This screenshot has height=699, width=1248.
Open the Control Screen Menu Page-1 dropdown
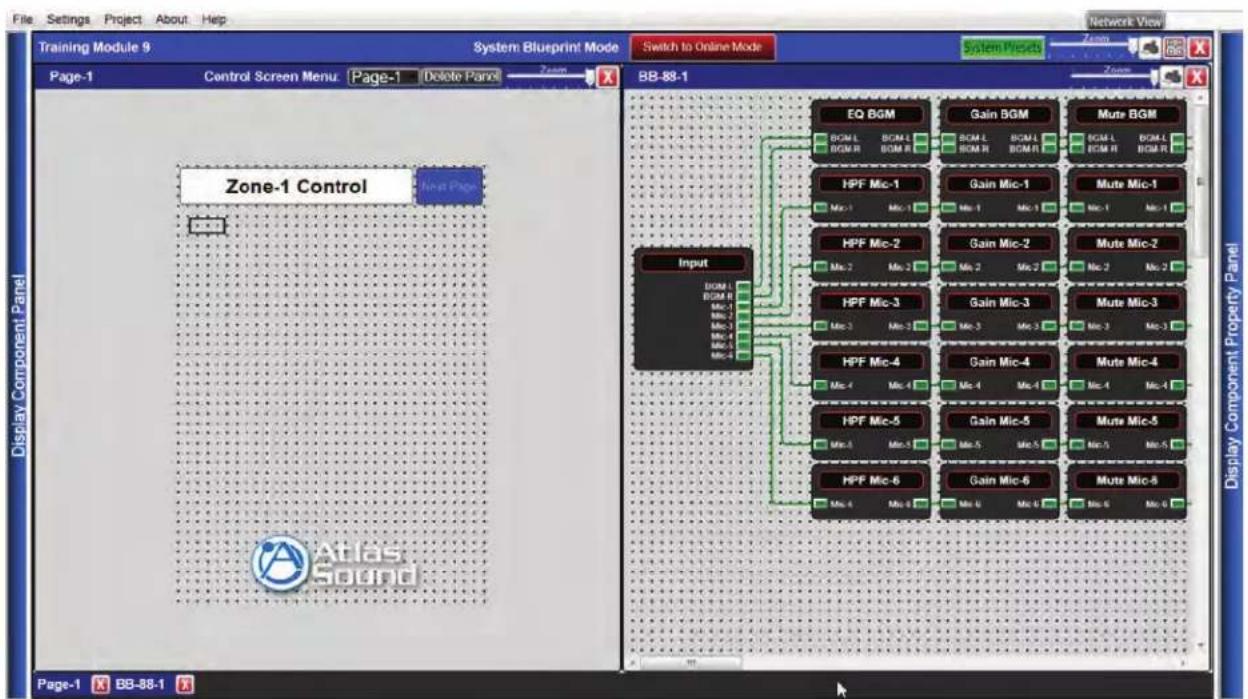pos(384,77)
